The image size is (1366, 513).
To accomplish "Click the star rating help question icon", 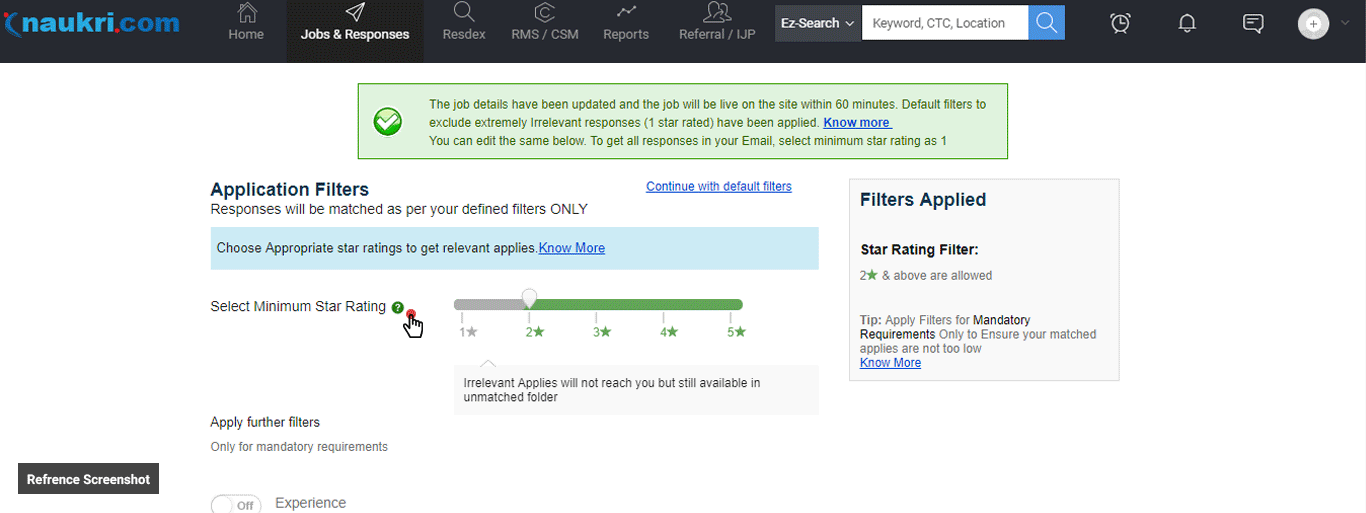I will point(398,308).
